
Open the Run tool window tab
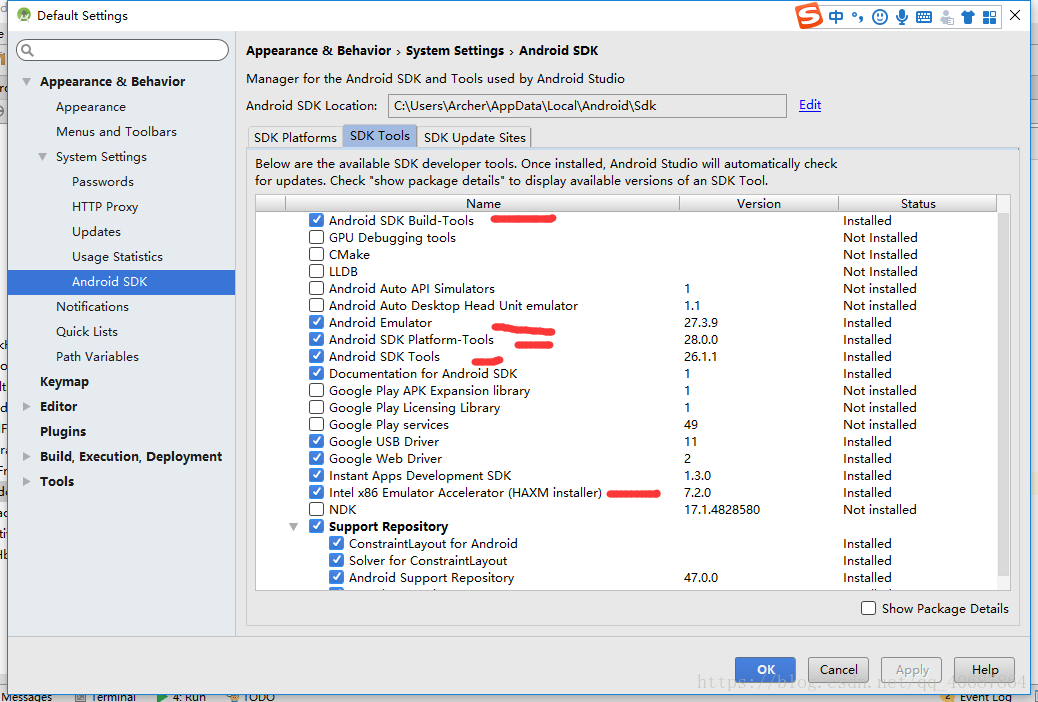pyautogui.click(x=181, y=697)
